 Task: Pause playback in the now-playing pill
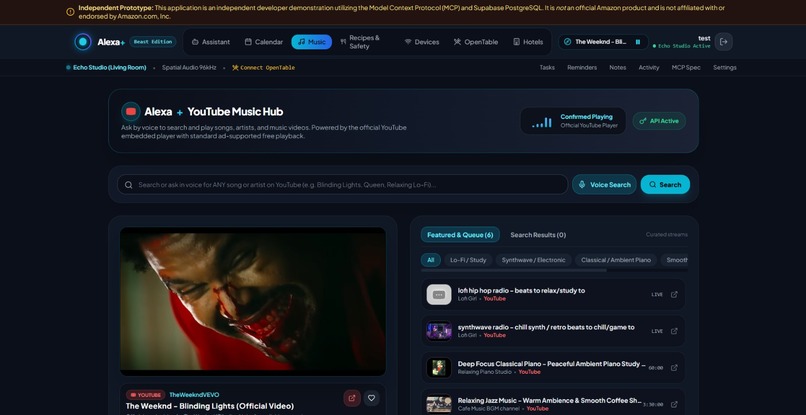[x=638, y=42]
